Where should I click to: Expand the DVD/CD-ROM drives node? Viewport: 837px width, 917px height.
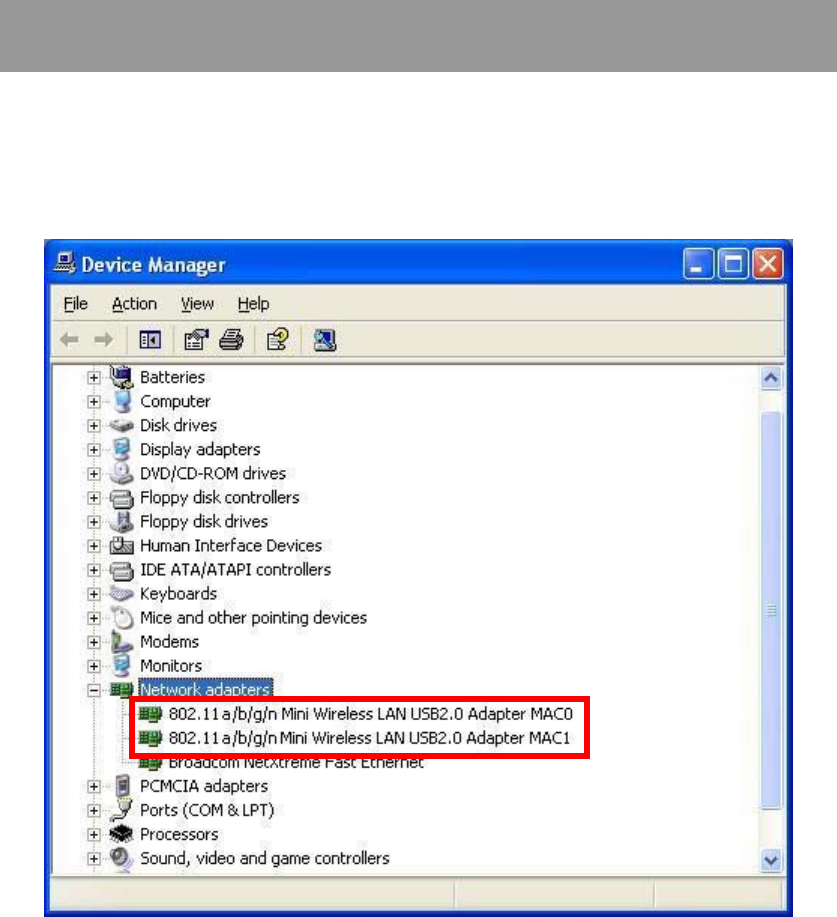94,474
